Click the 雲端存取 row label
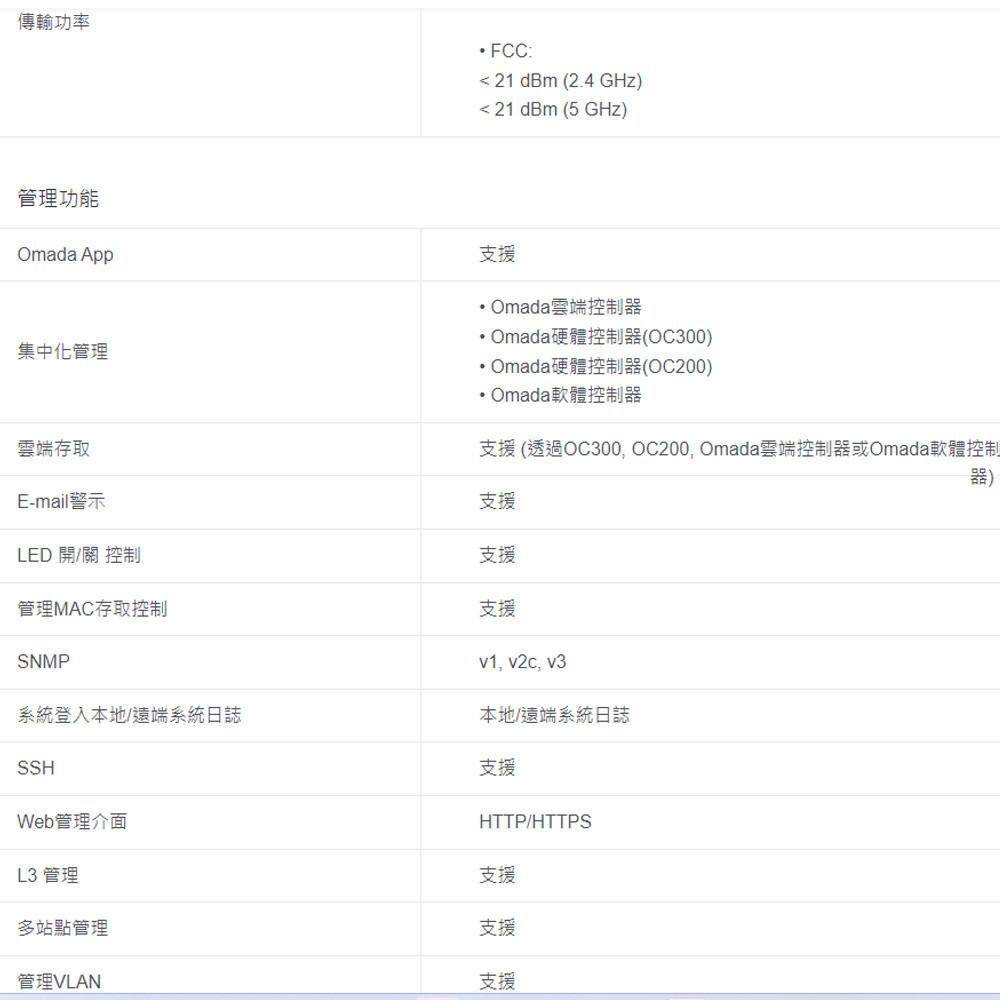The width and height of the screenshot is (1000, 1000). point(51,448)
